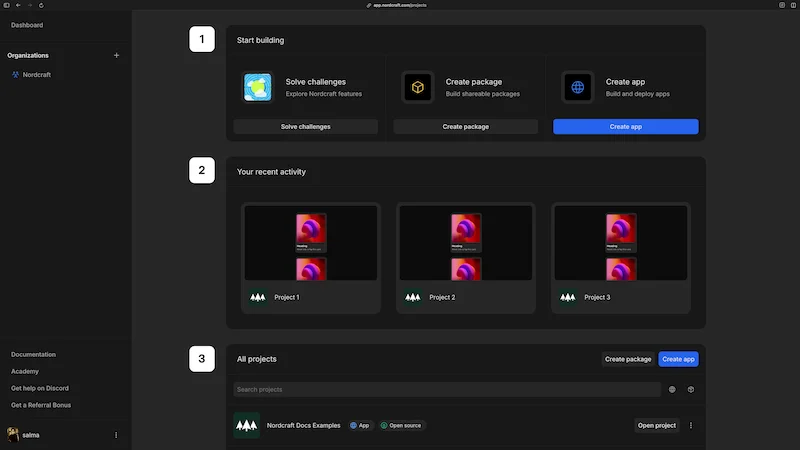Go back with browser back arrow
Image resolution: width=800 pixels, height=450 pixels.
tap(18, 5)
